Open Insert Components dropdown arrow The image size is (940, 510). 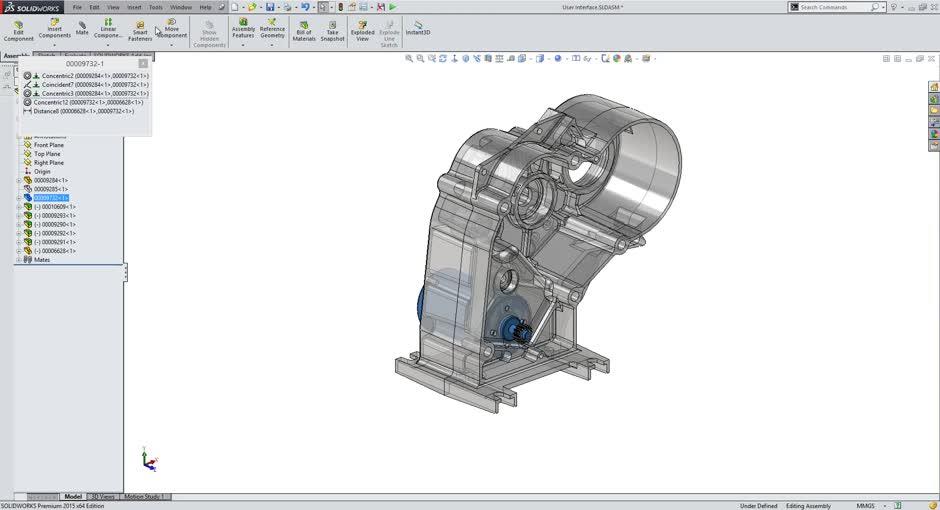pyautogui.click(x=54, y=45)
